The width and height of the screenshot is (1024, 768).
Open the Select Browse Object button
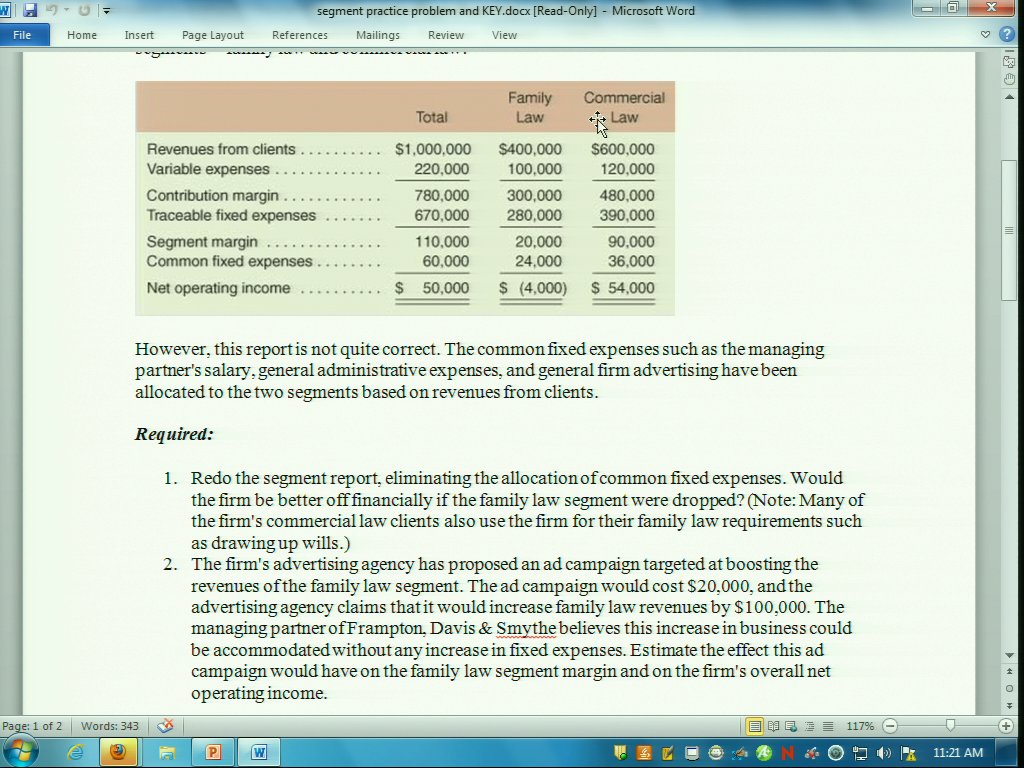[x=1009, y=689]
